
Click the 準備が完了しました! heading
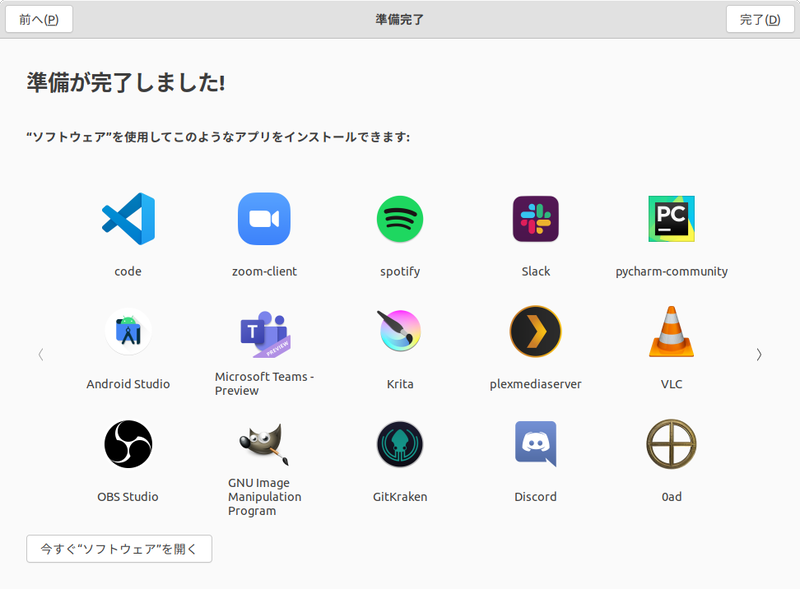point(126,83)
